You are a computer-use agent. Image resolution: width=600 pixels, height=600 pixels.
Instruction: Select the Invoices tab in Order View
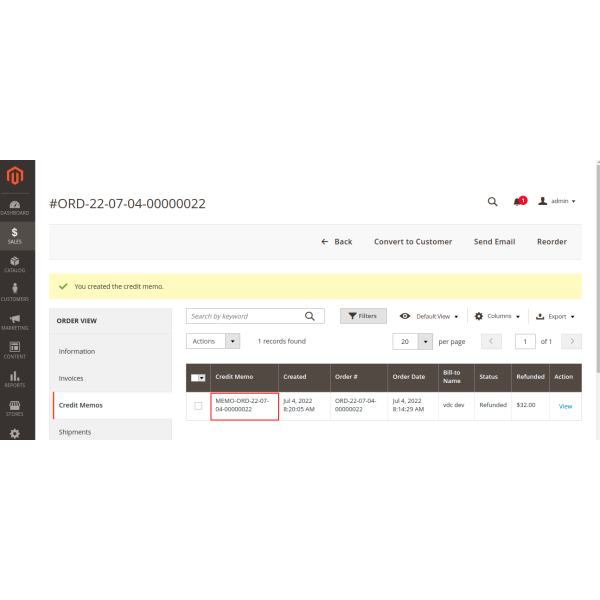click(71, 378)
